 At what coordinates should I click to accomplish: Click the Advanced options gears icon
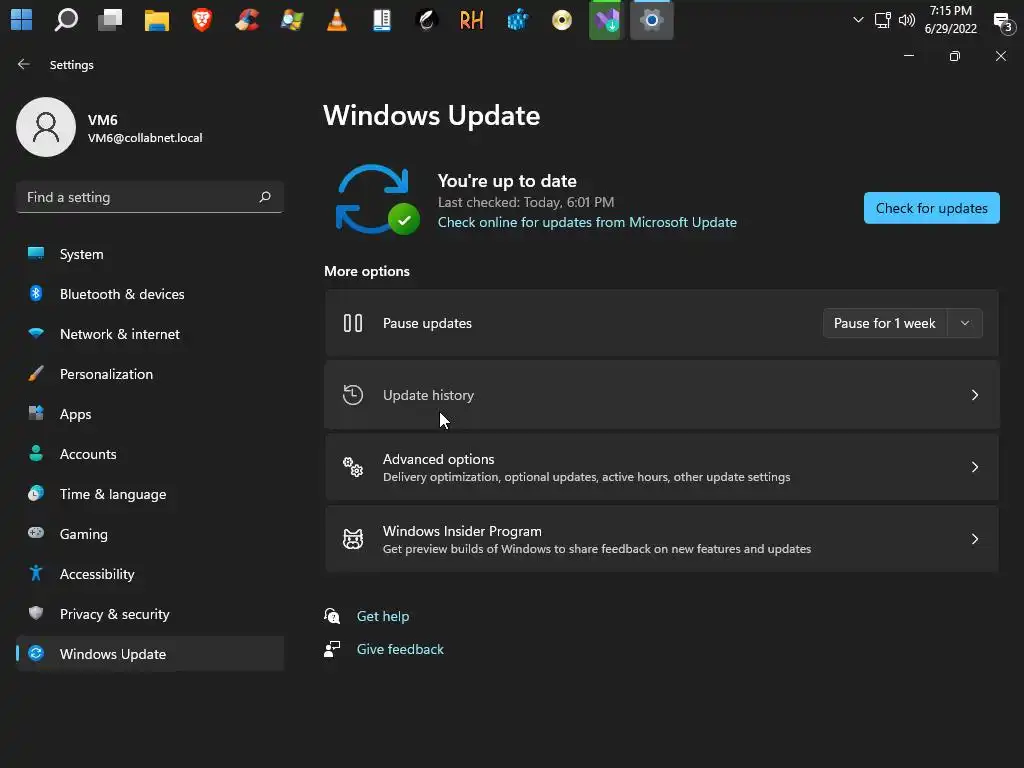click(x=353, y=467)
